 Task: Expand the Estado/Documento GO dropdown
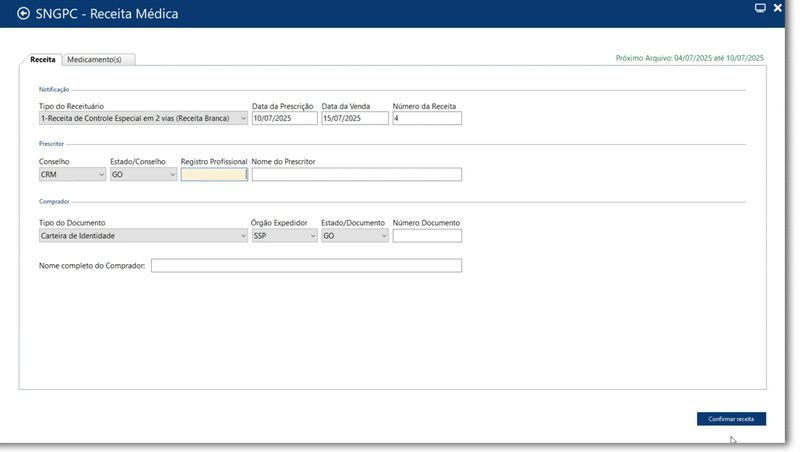[x=355, y=236]
